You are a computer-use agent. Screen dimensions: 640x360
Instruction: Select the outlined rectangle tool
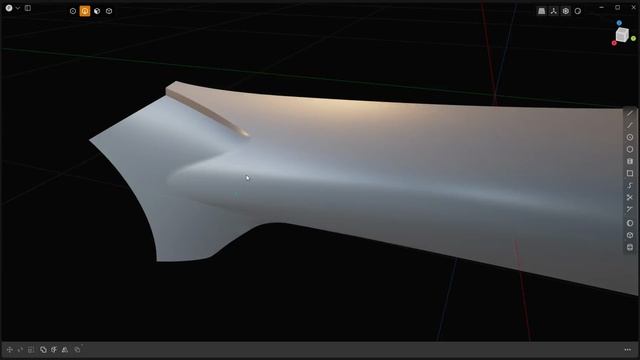[x=630, y=173]
